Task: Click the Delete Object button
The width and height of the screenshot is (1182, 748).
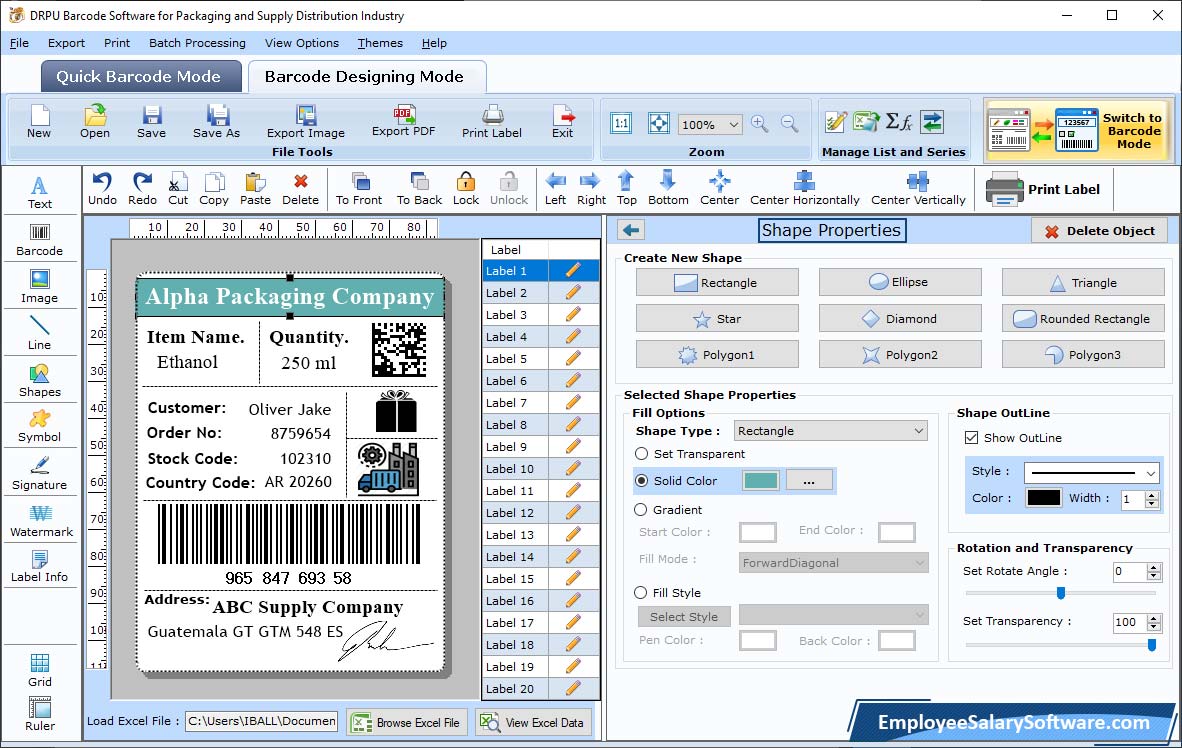Action: click(x=1099, y=231)
